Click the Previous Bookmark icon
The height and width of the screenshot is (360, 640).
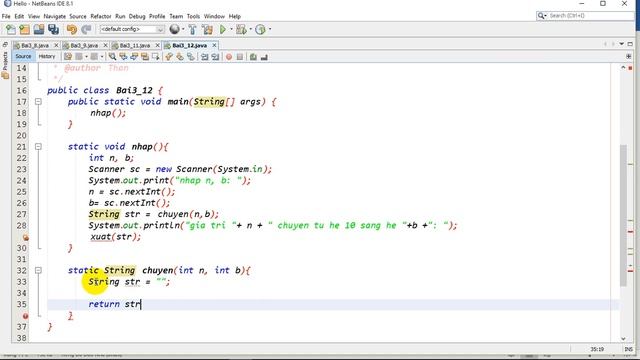click(169, 57)
